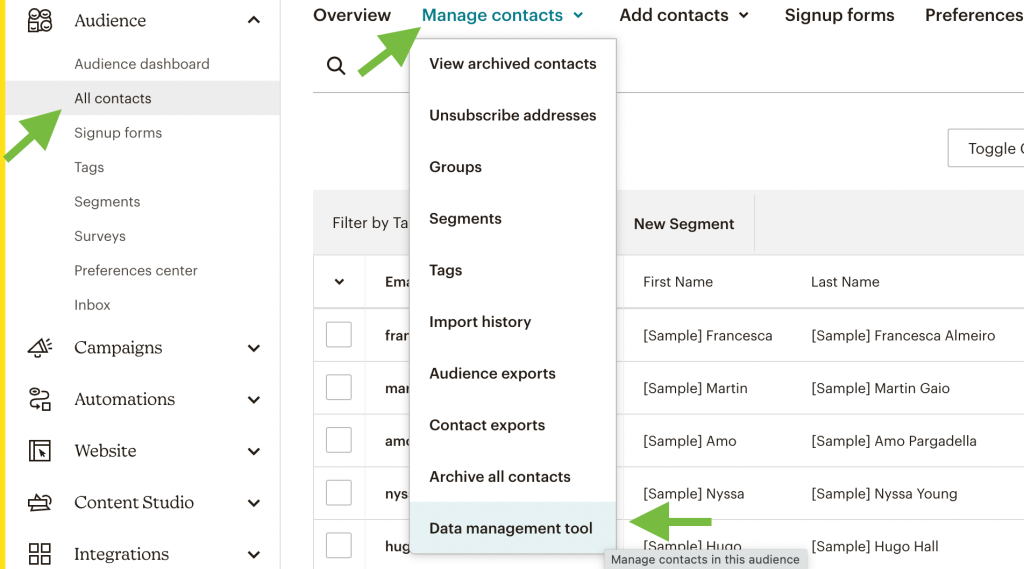Select the first contact row checkbox
Screen dimensions: 1024x569
pyautogui.click(x=339, y=335)
